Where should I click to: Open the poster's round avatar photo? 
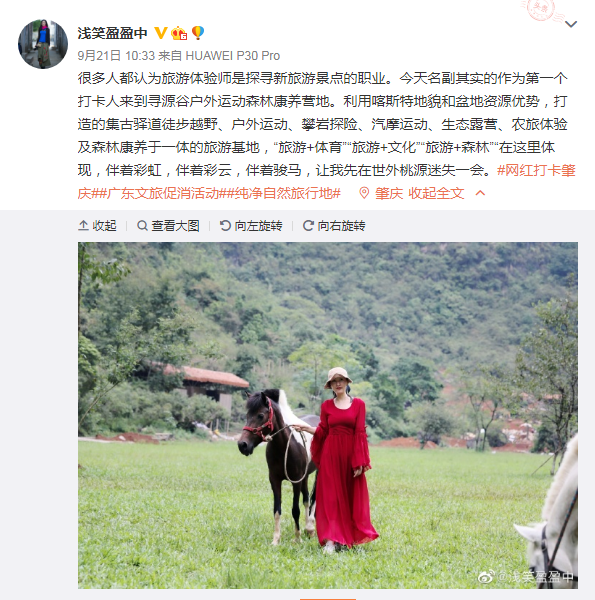(x=43, y=44)
